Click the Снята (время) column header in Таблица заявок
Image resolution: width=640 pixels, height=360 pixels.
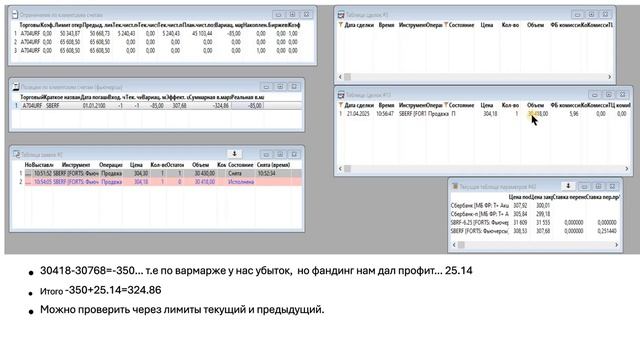[273, 165]
